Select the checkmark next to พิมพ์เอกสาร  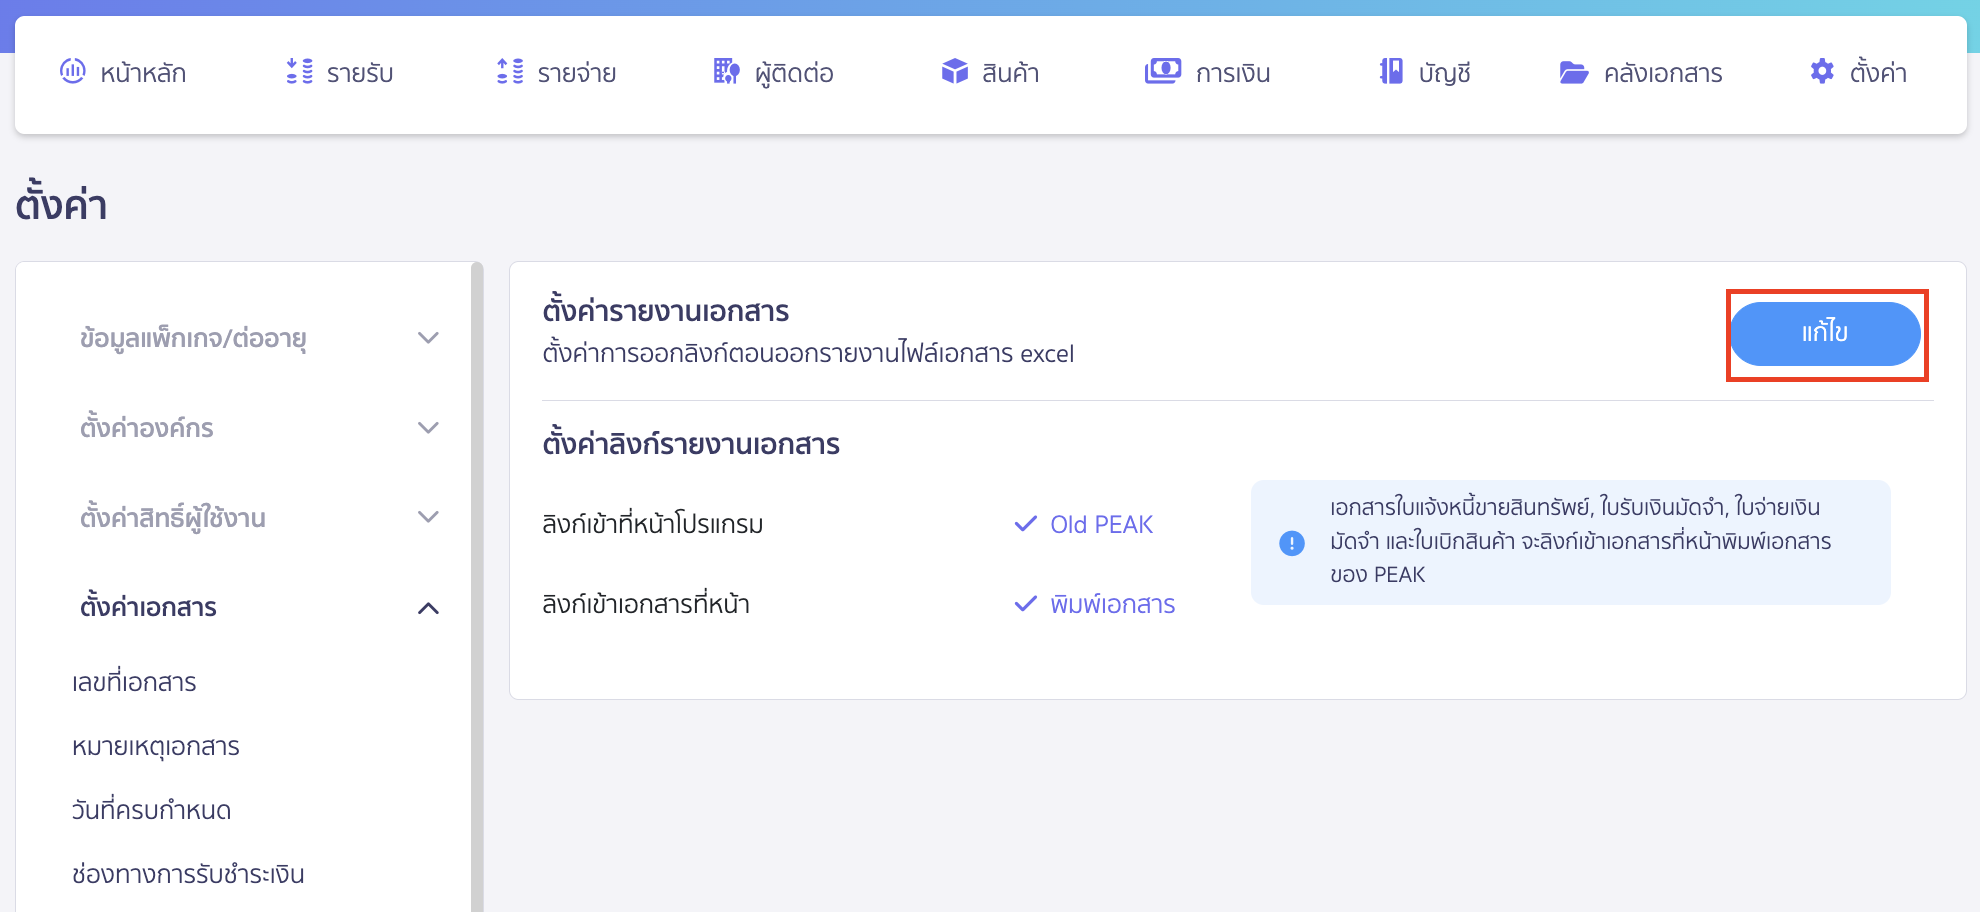pos(1025,604)
